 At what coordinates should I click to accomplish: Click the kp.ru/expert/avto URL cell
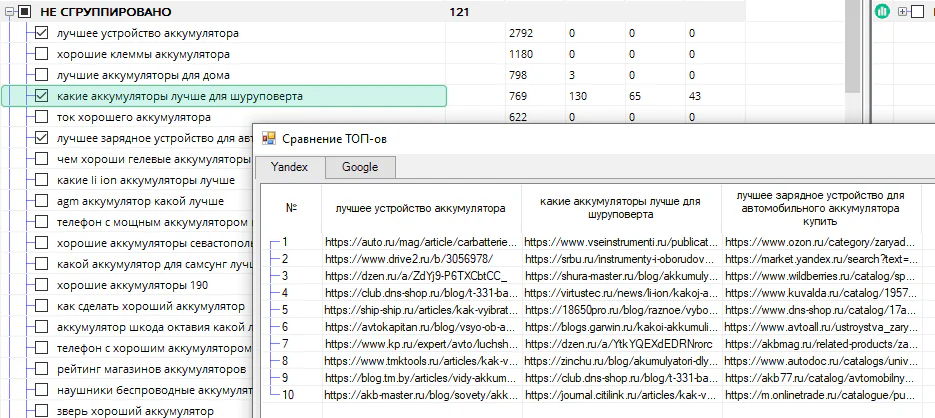point(421,343)
